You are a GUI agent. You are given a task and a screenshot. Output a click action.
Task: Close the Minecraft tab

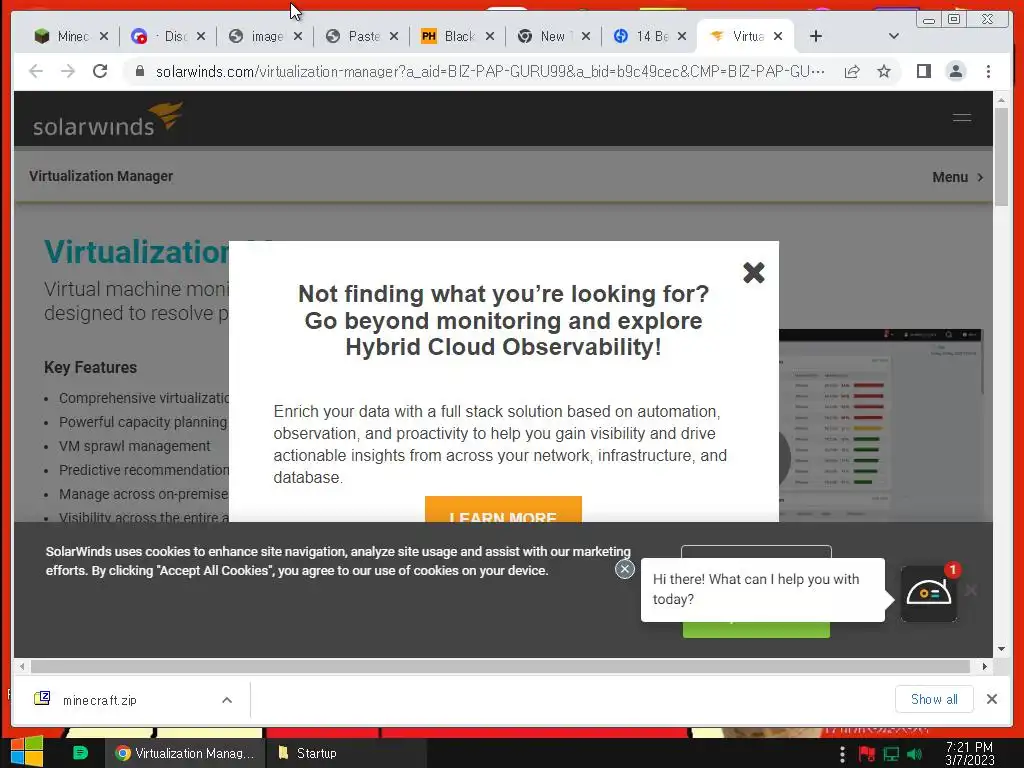(104, 37)
